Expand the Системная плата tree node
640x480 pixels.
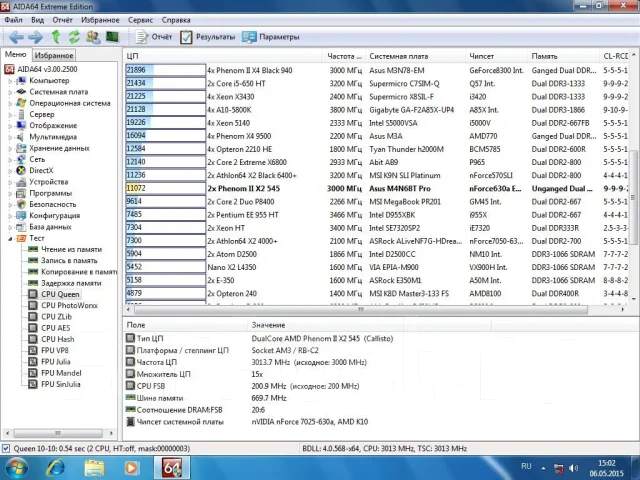pyautogui.click(x=10, y=92)
